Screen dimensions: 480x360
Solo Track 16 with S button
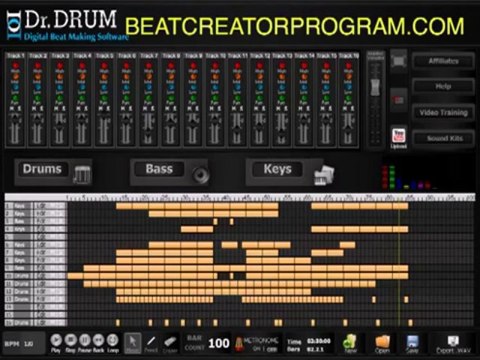(x=353, y=109)
